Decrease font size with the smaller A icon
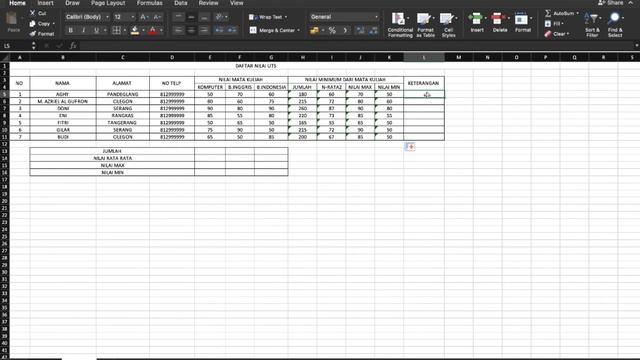The image size is (640, 360). tap(157, 17)
